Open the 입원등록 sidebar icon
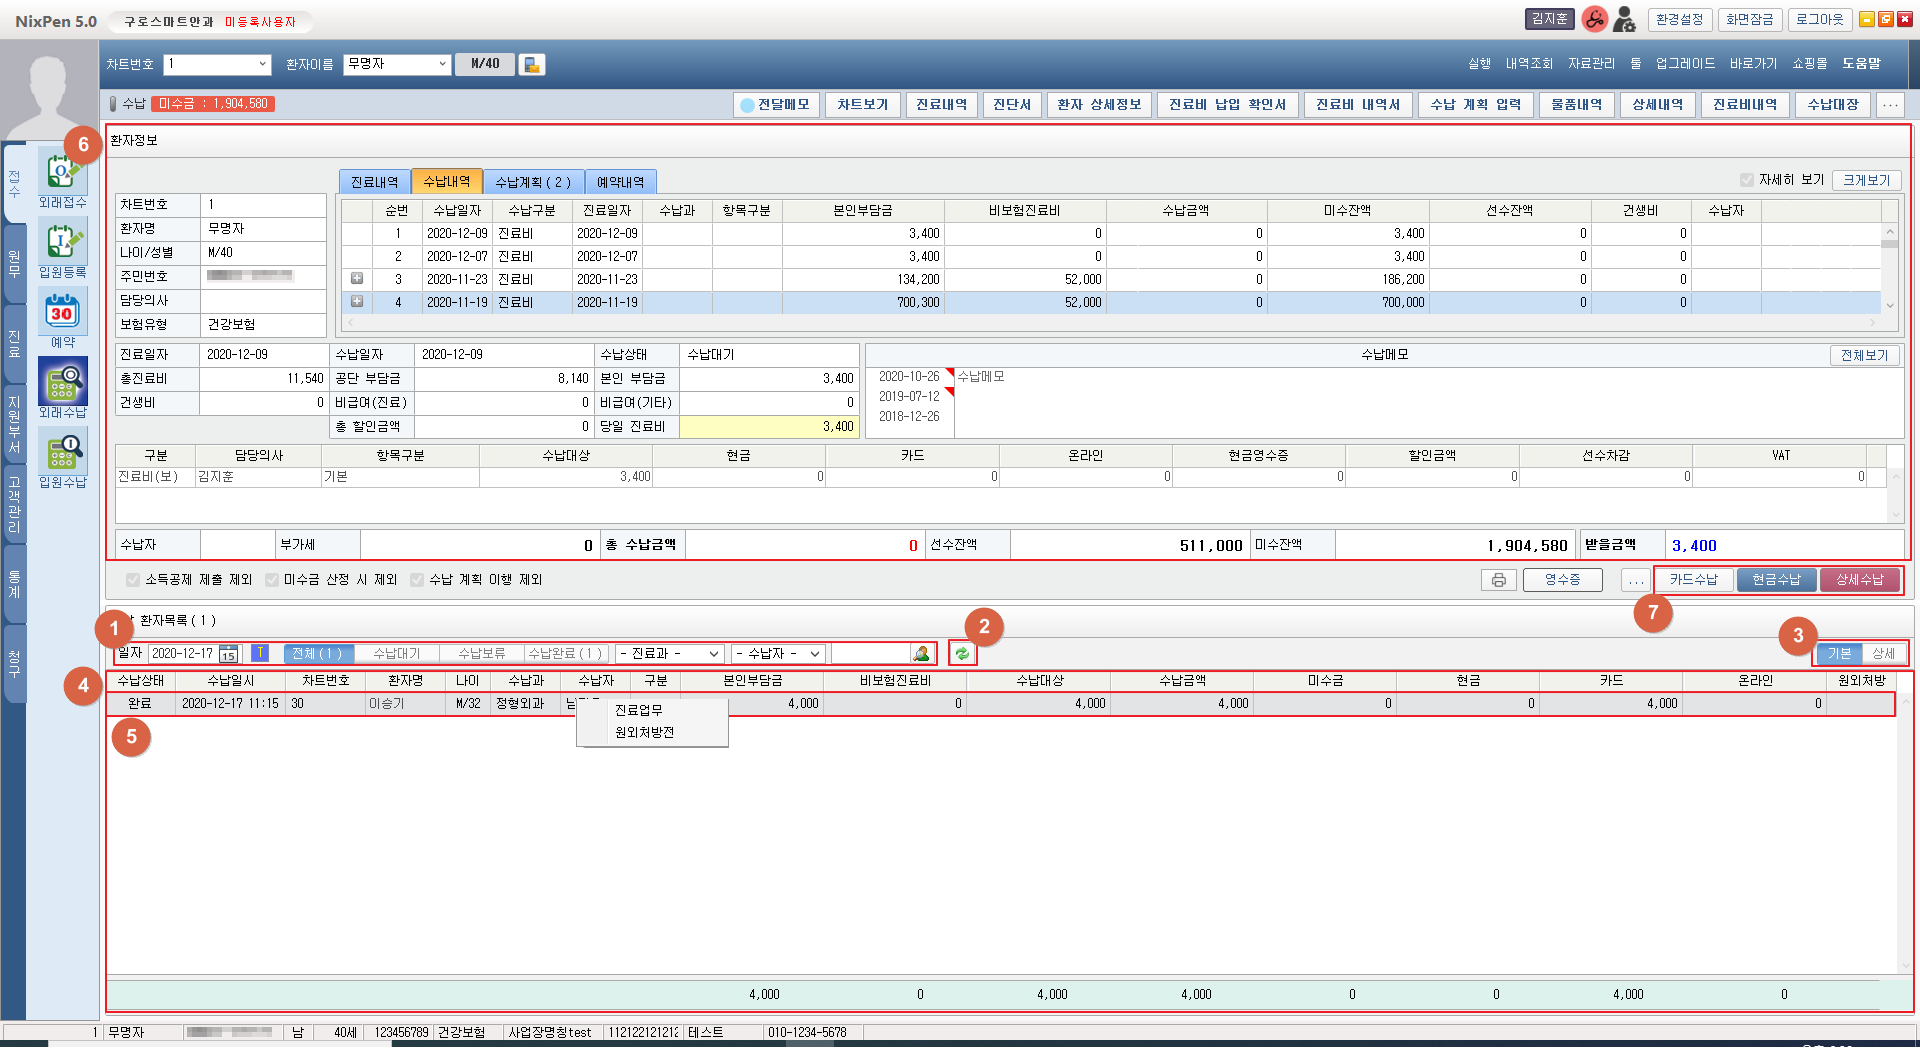The width and height of the screenshot is (1920, 1052). click(x=62, y=243)
